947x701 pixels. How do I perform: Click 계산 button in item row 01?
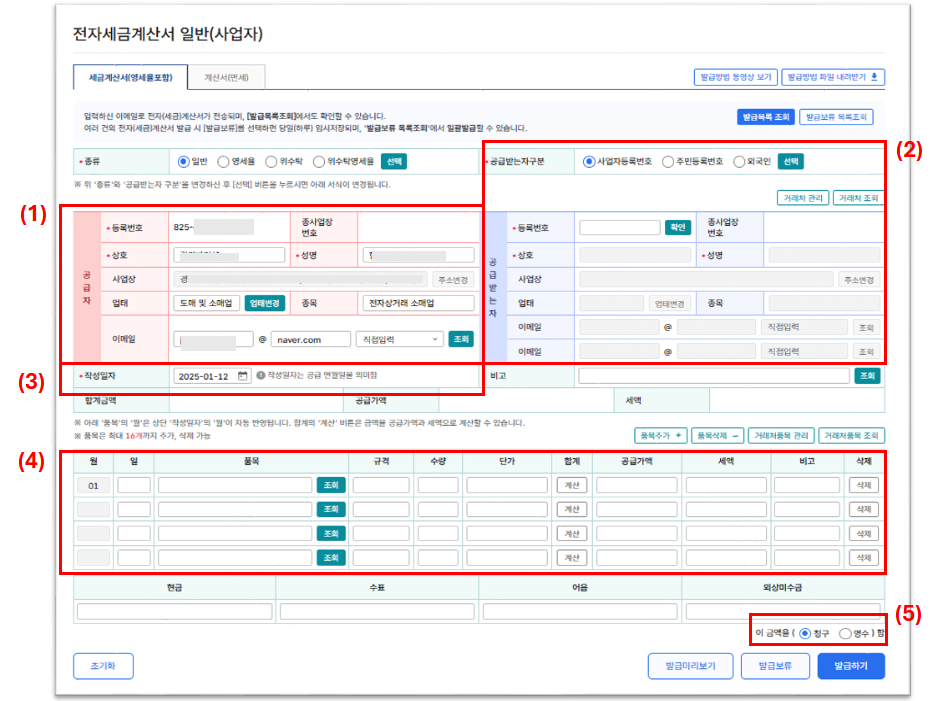point(571,485)
